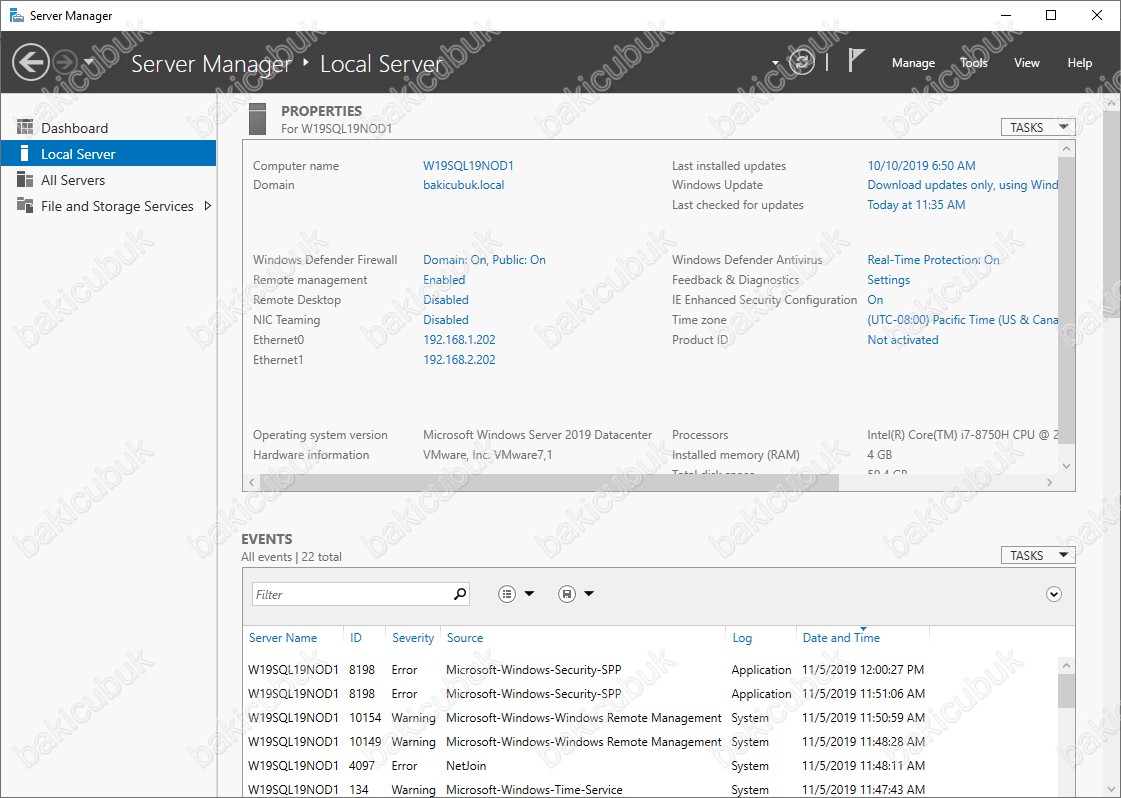Open the navigation history dropdown arrow
The width and height of the screenshot is (1121, 798).
[x=89, y=62]
